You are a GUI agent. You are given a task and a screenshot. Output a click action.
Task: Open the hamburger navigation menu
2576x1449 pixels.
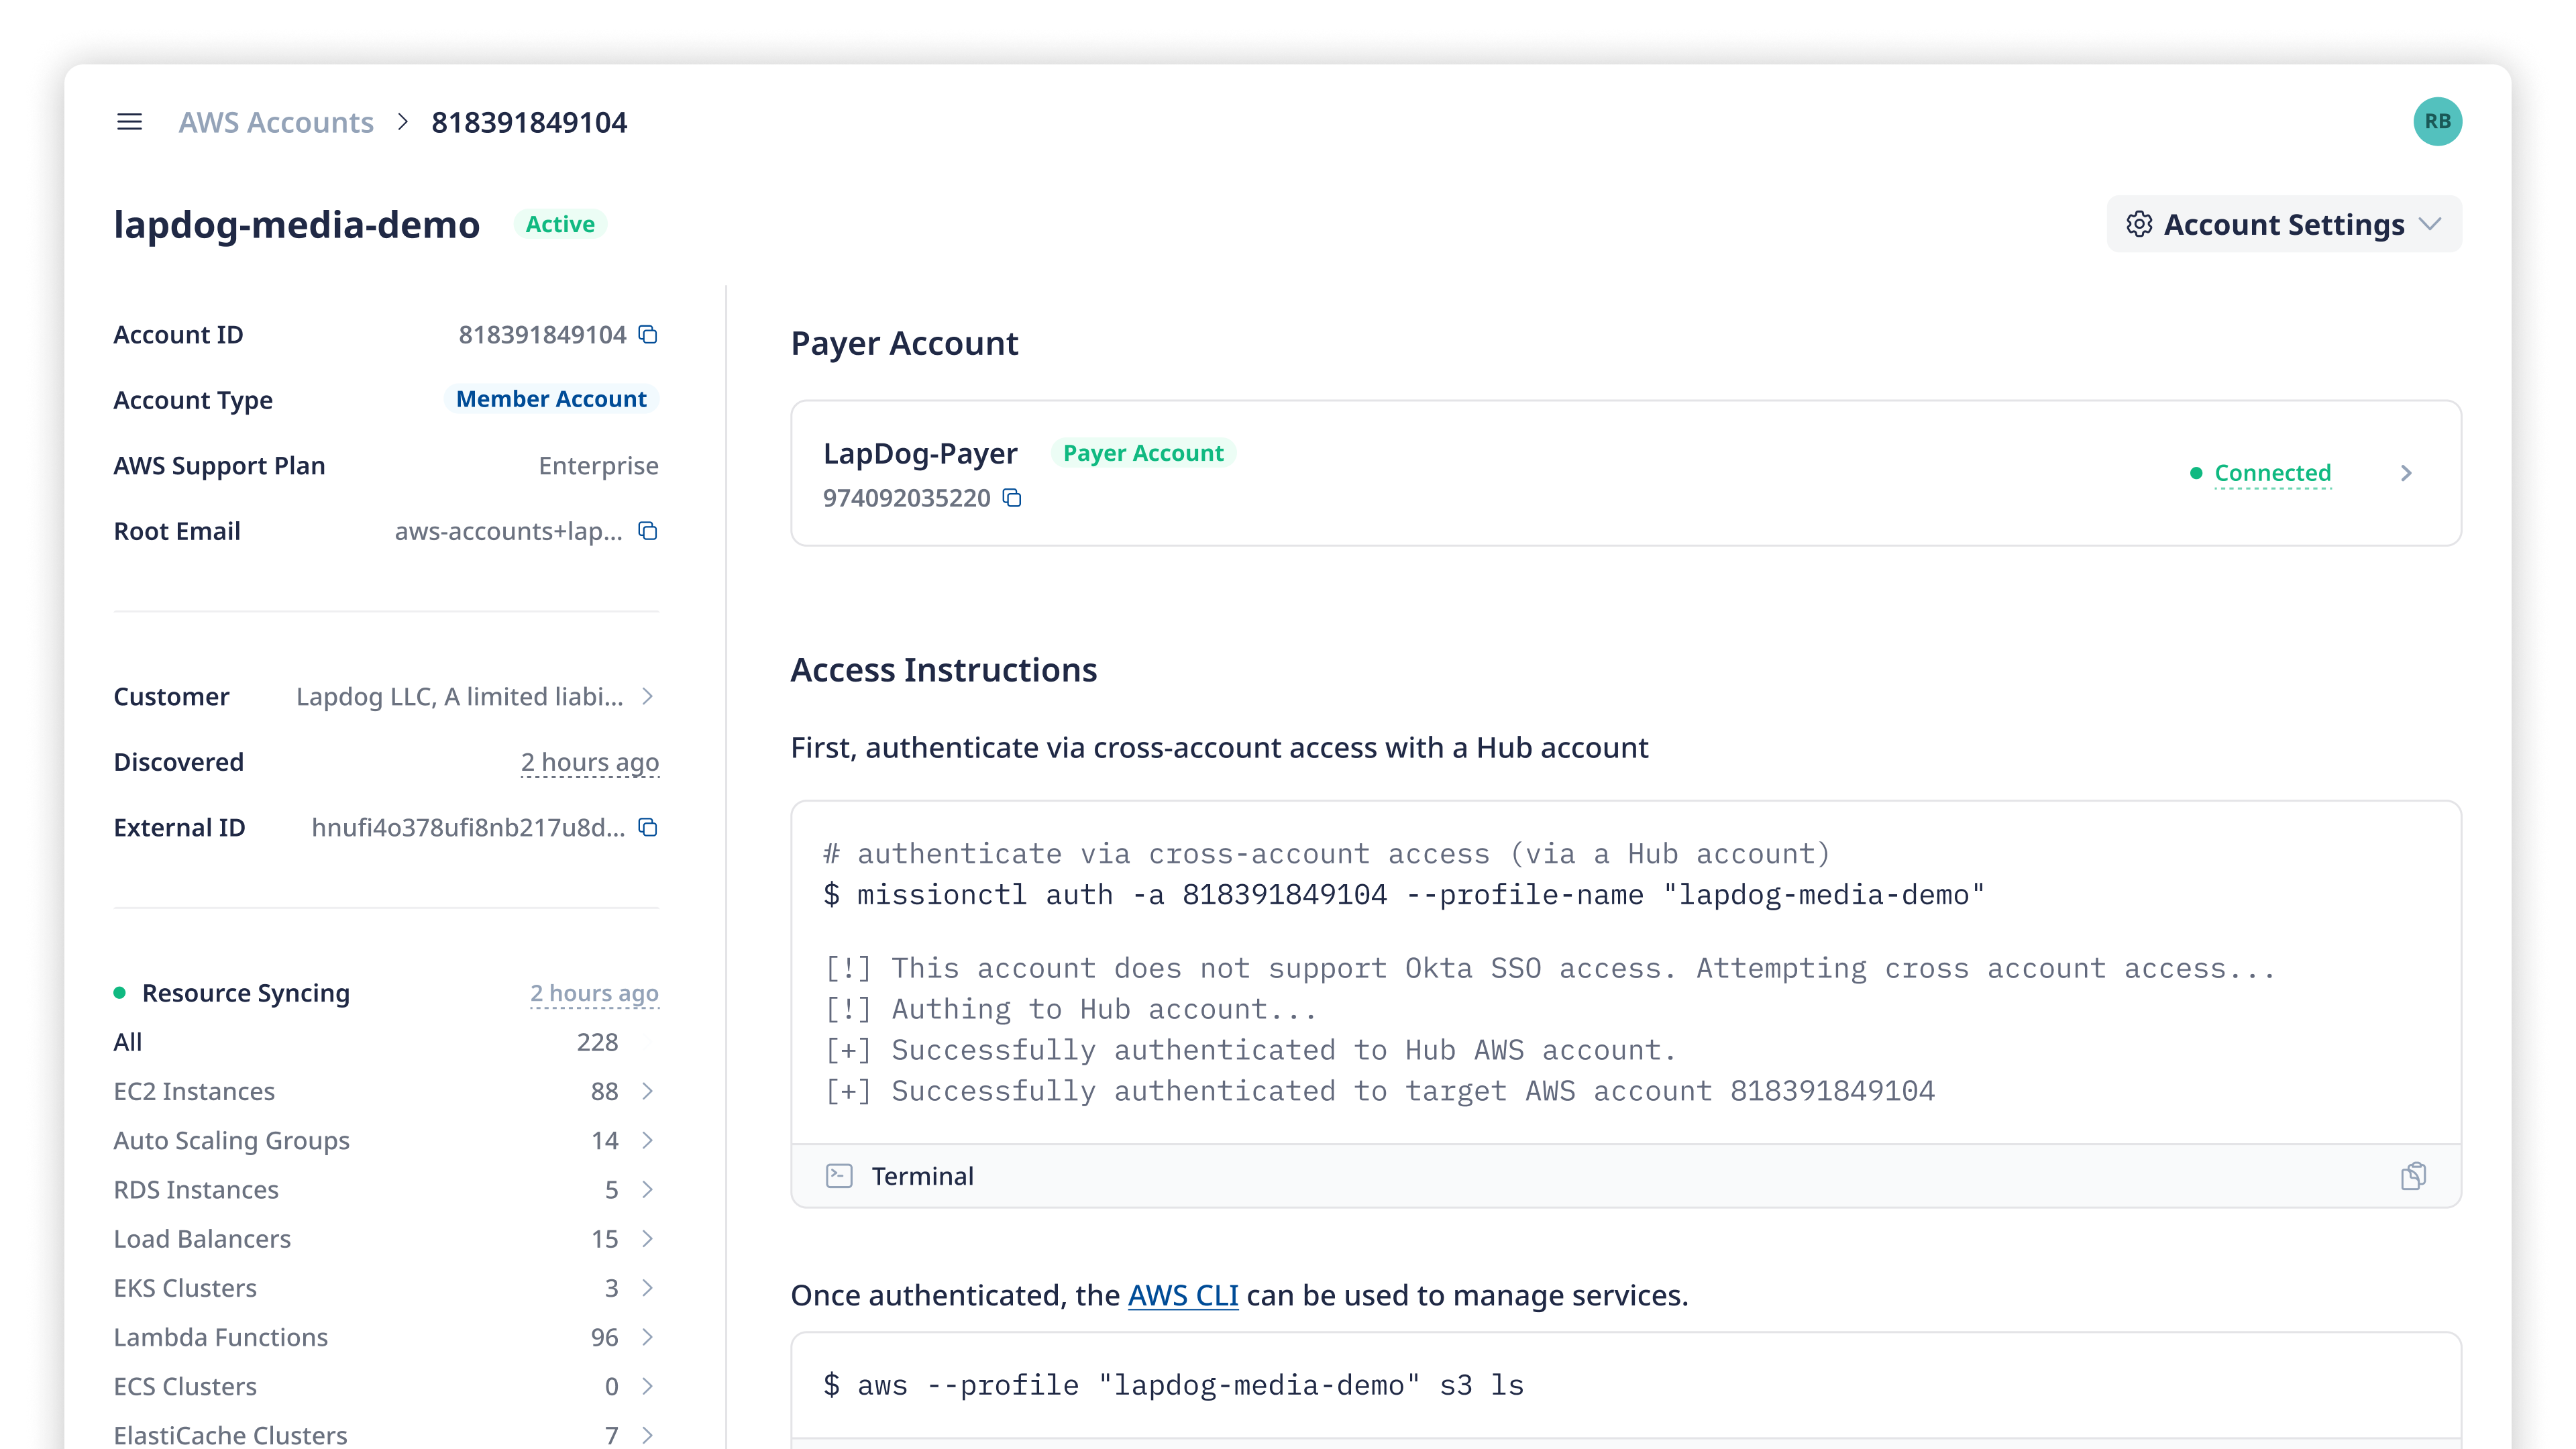coord(129,122)
